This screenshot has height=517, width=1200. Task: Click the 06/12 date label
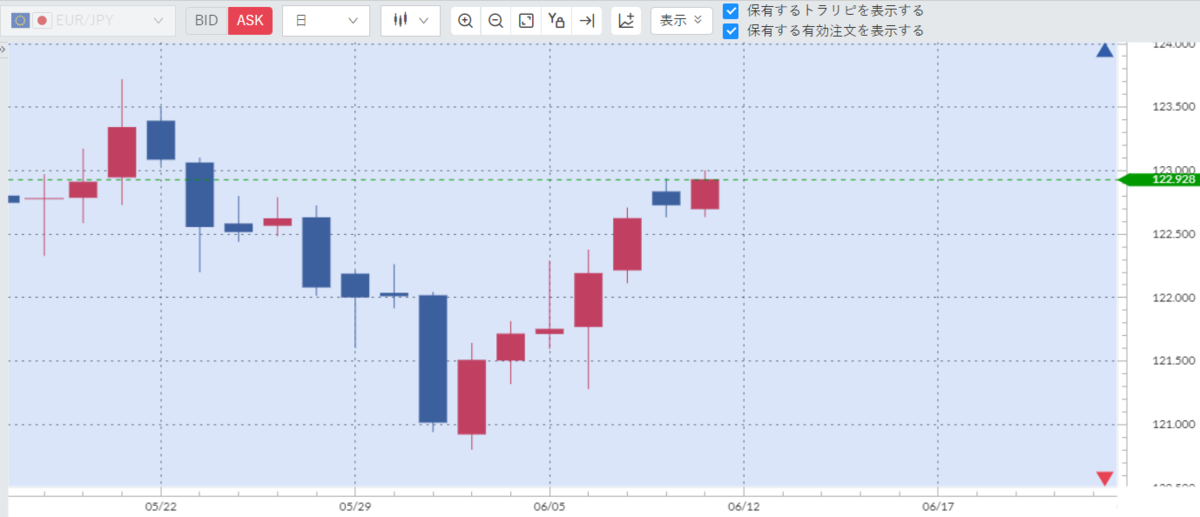[x=744, y=507]
